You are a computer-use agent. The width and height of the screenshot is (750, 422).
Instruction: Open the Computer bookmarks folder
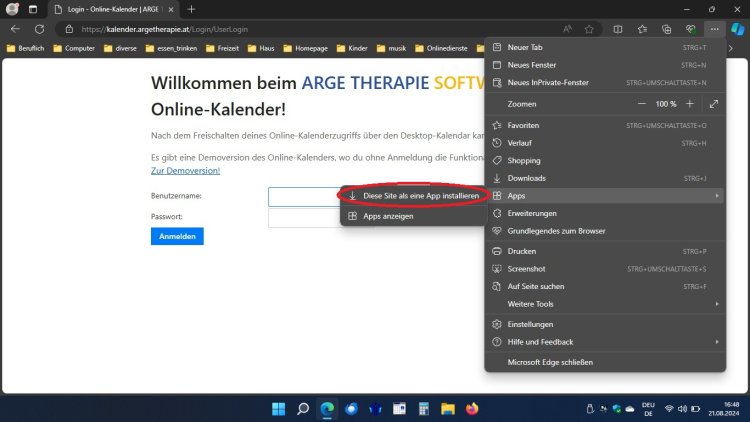(x=74, y=48)
